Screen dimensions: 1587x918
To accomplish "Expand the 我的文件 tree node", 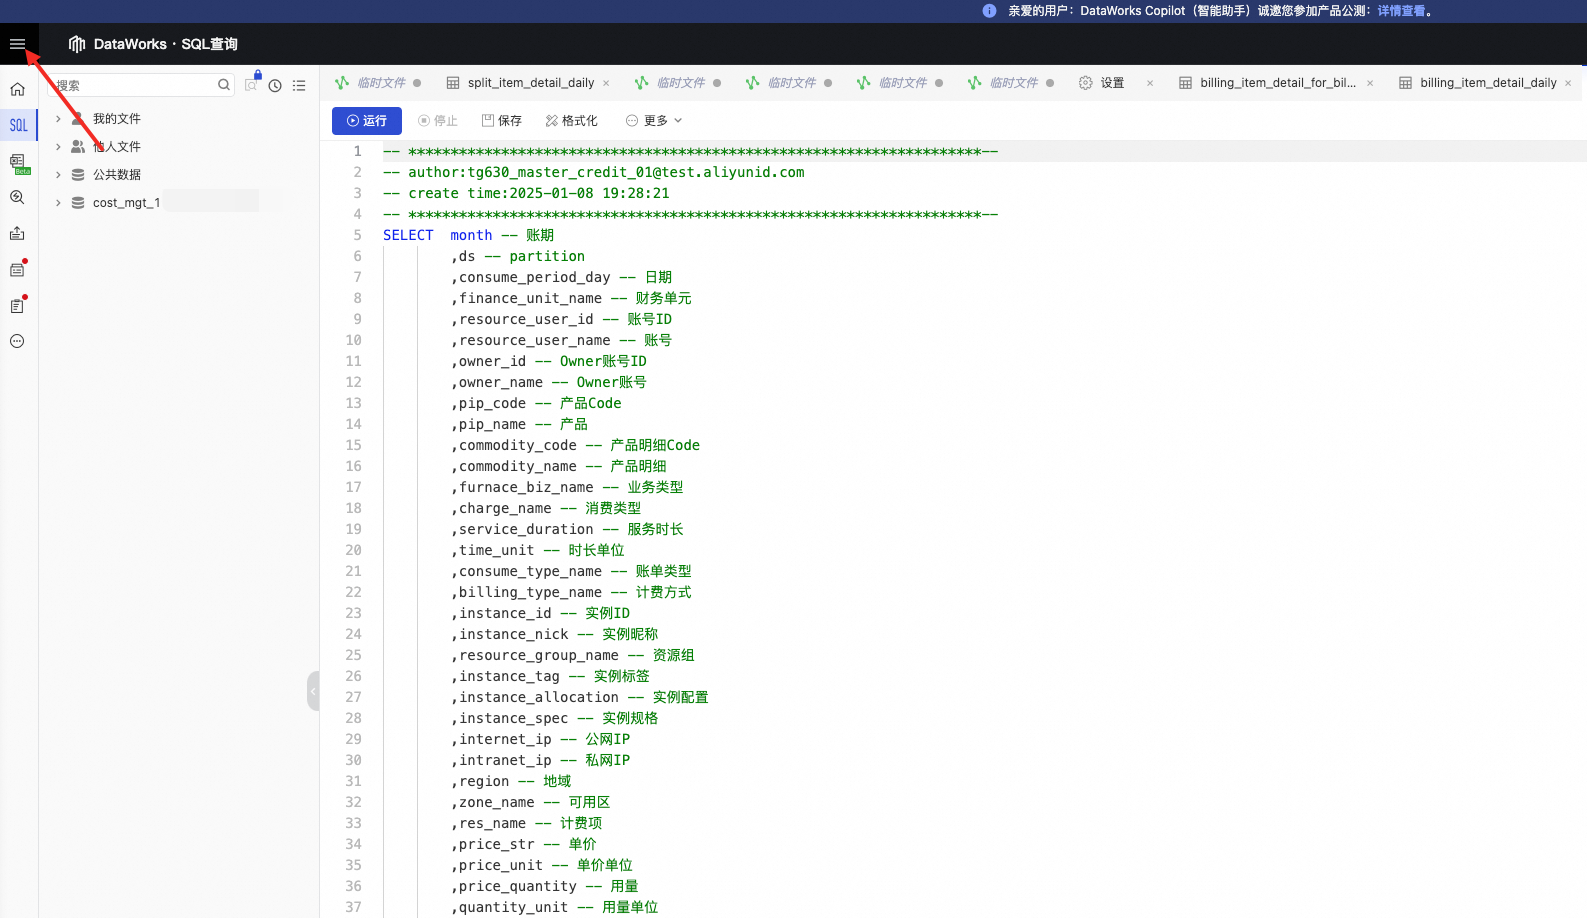I will coord(58,119).
